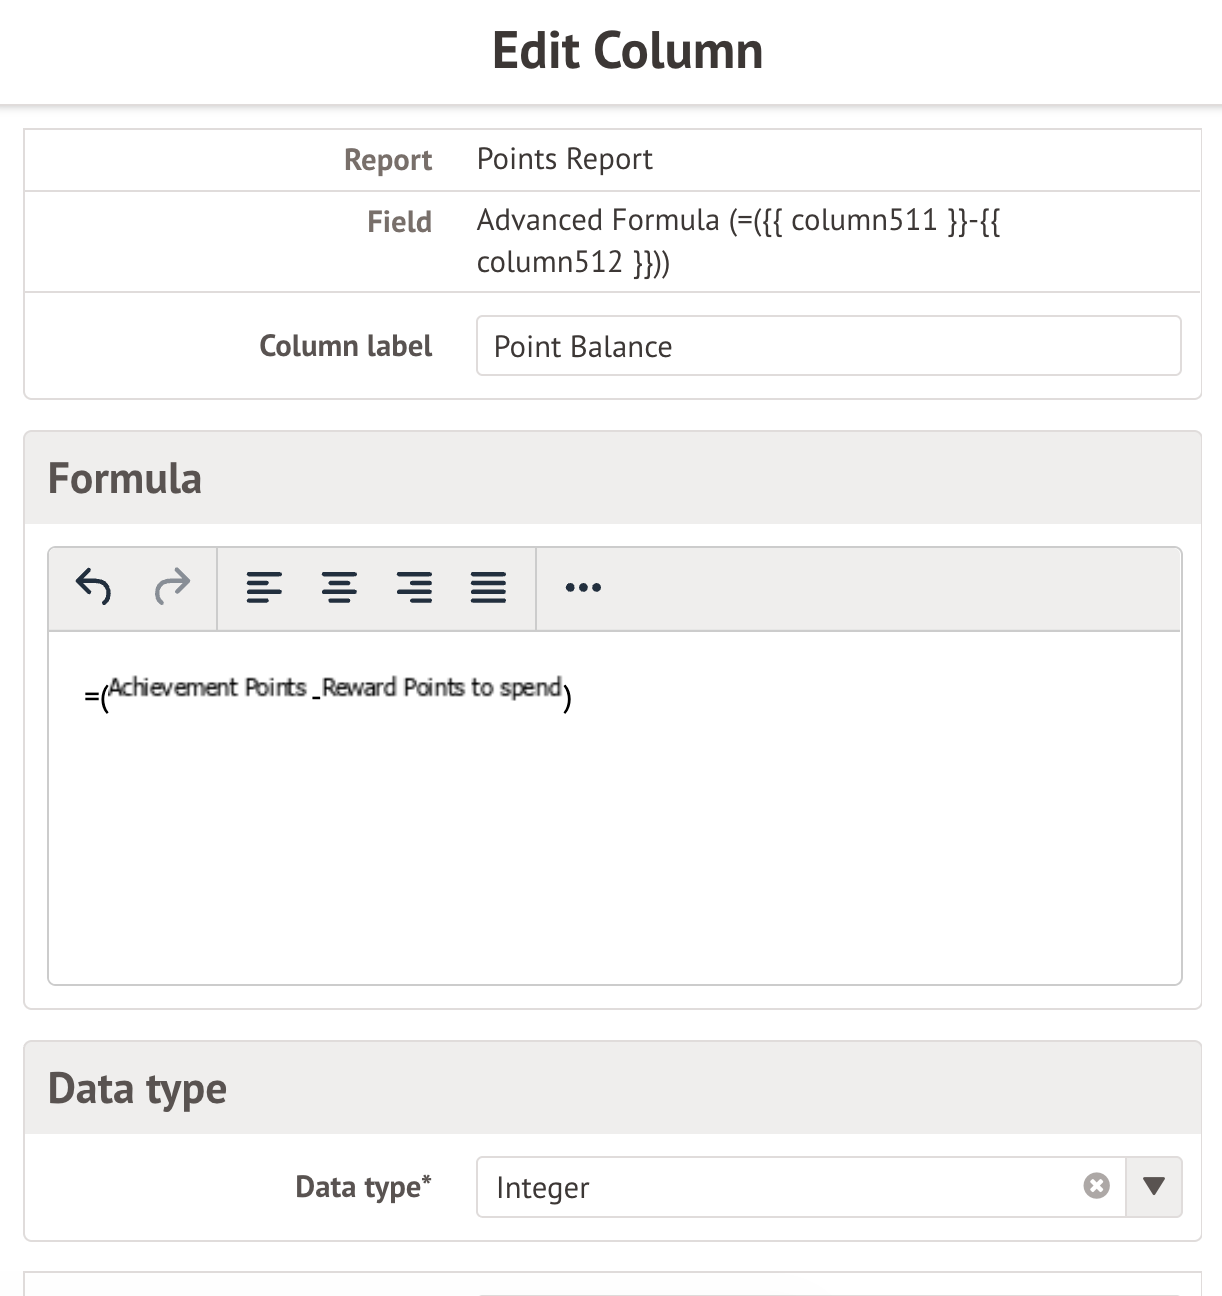Justify the formula text
The width and height of the screenshot is (1222, 1296).
(x=488, y=587)
